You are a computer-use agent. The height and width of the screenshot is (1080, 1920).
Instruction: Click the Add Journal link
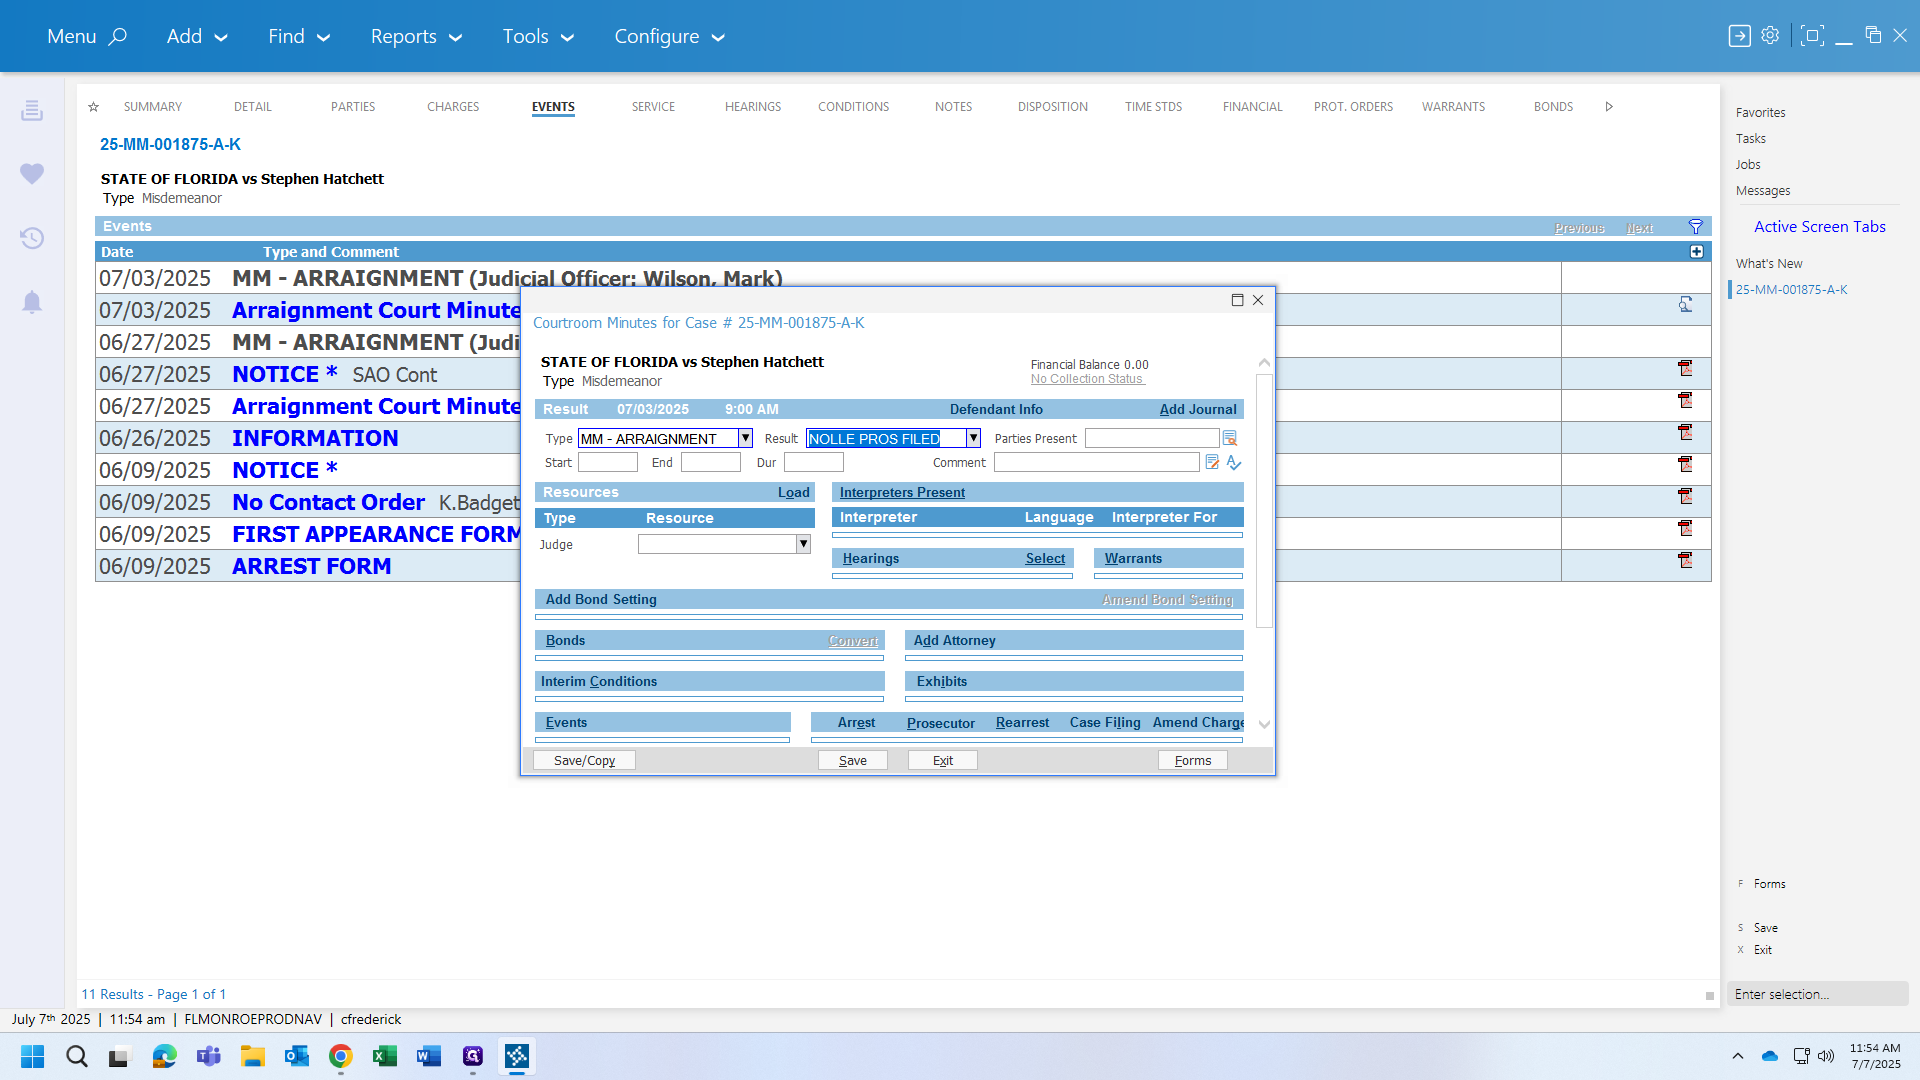pos(1198,409)
